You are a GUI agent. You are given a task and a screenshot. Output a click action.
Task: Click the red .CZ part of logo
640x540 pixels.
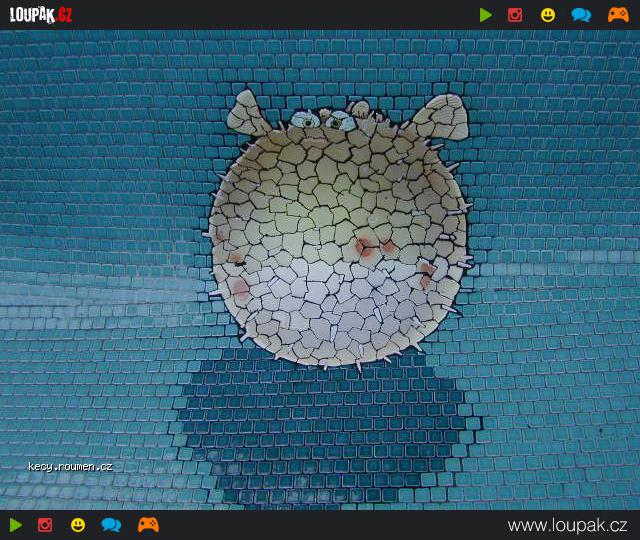click(x=64, y=16)
